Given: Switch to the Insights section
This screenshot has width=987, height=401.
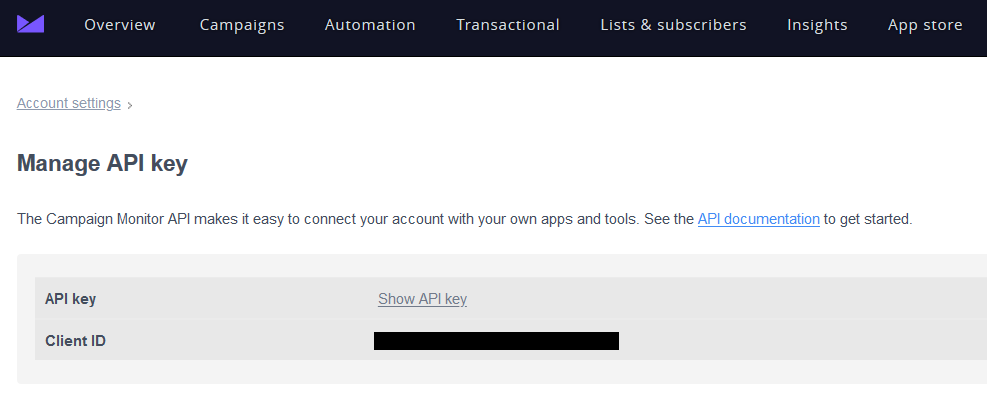Looking at the screenshot, I should (817, 25).
